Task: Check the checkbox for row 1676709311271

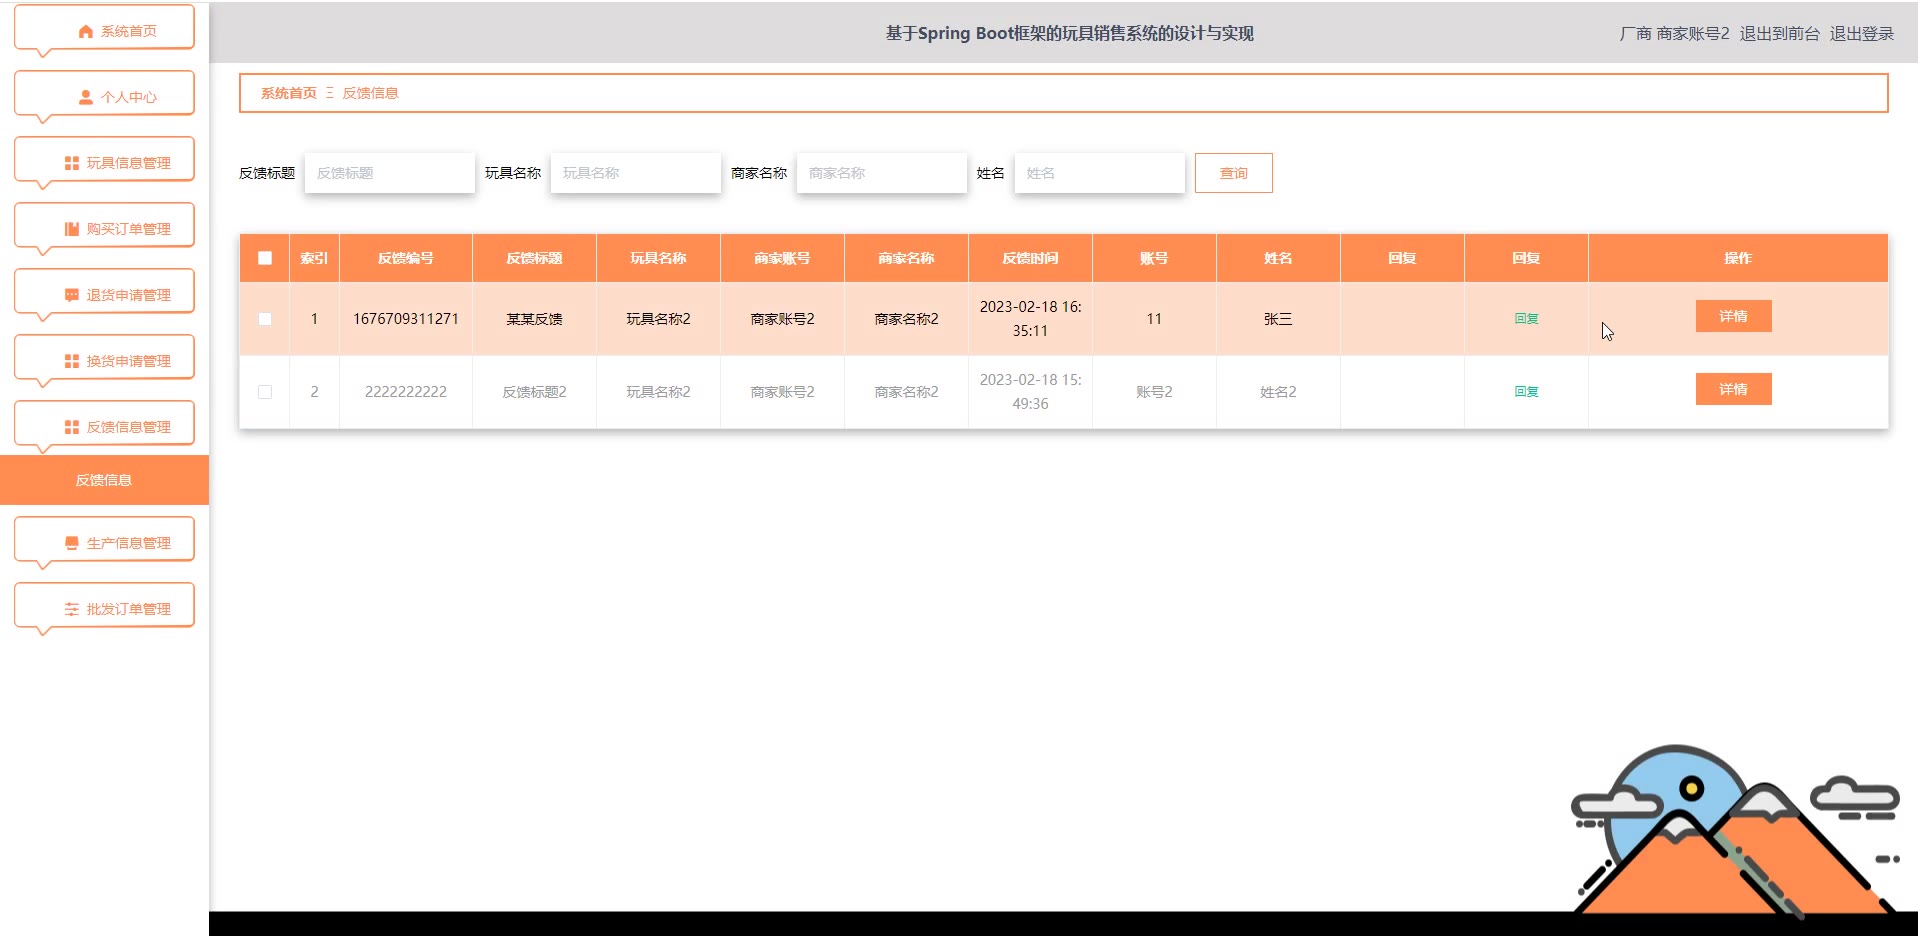Action: (x=265, y=319)
